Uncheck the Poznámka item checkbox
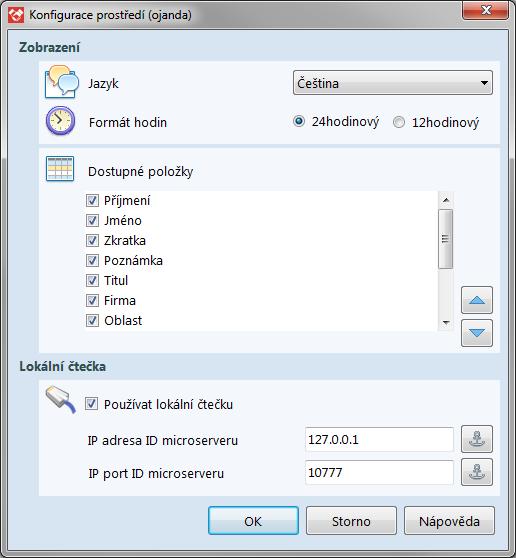 click(92, 260)
